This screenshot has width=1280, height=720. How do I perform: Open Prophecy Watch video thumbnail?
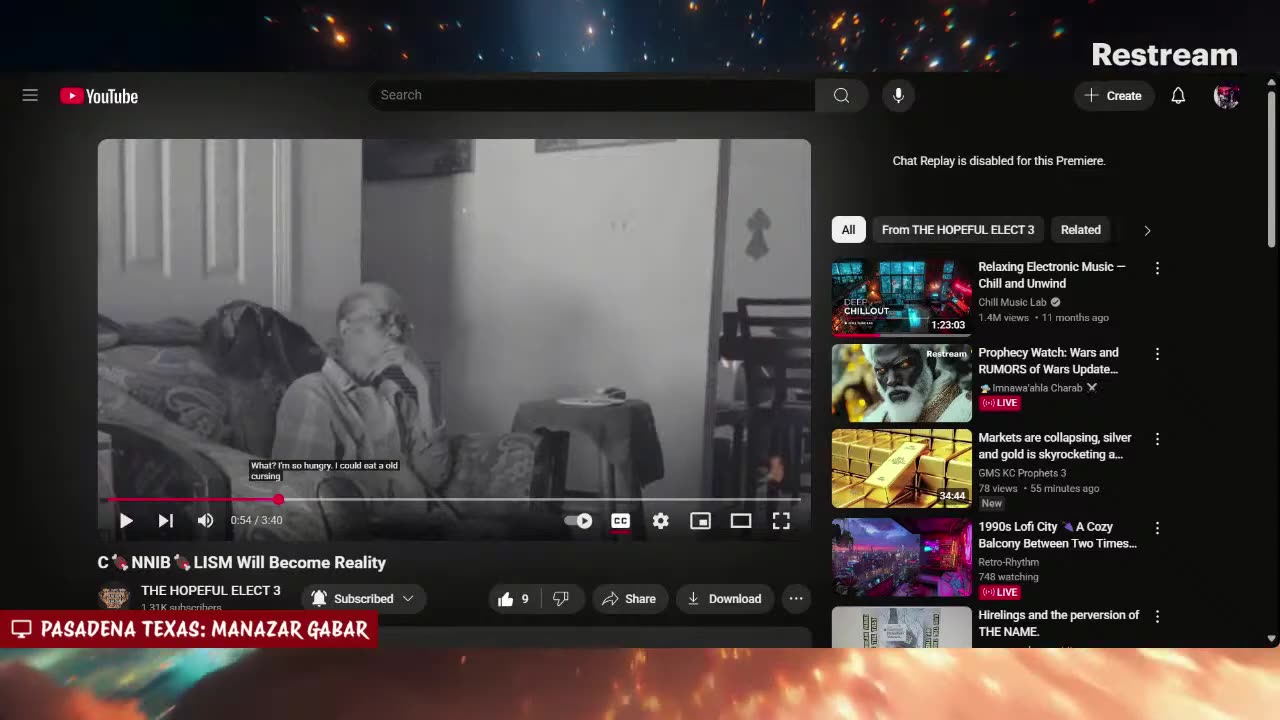[901, 383]
